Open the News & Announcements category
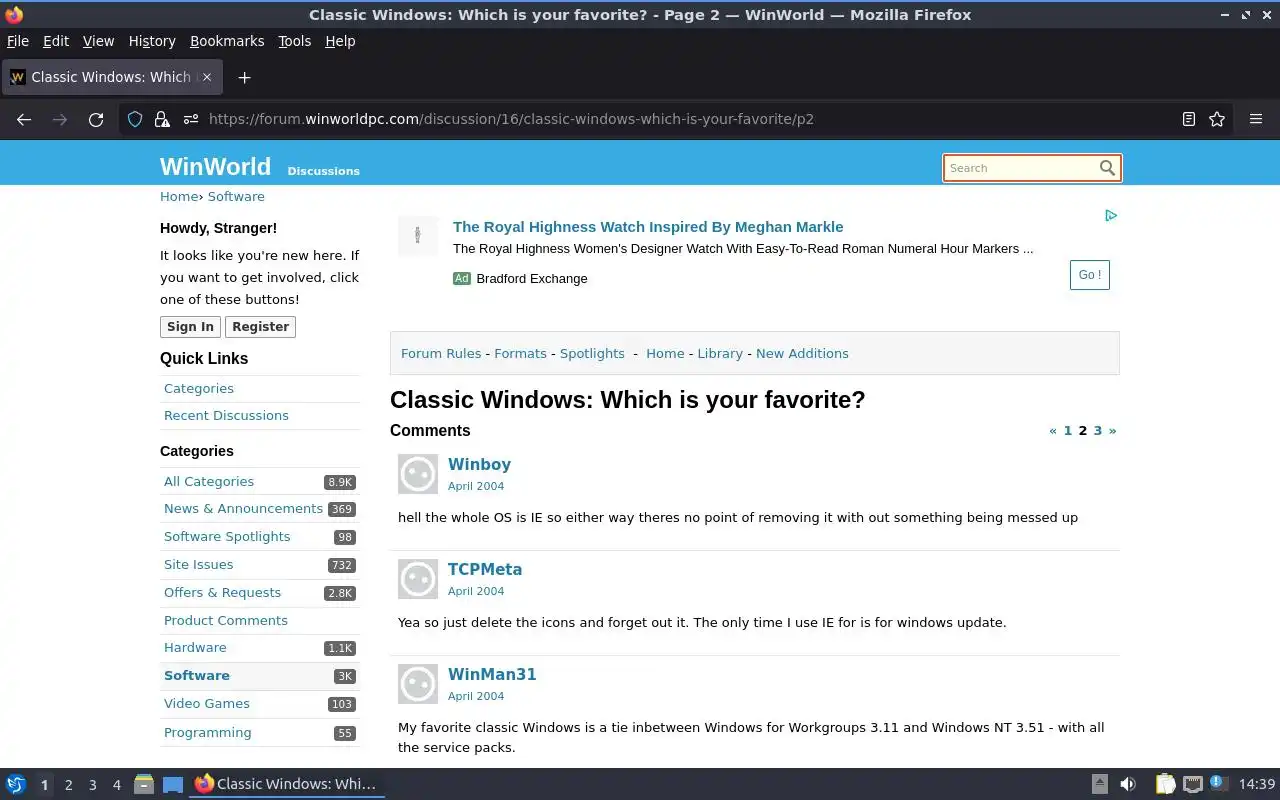This screenshot has width=1280, height=800. click(x=243, y=509)
